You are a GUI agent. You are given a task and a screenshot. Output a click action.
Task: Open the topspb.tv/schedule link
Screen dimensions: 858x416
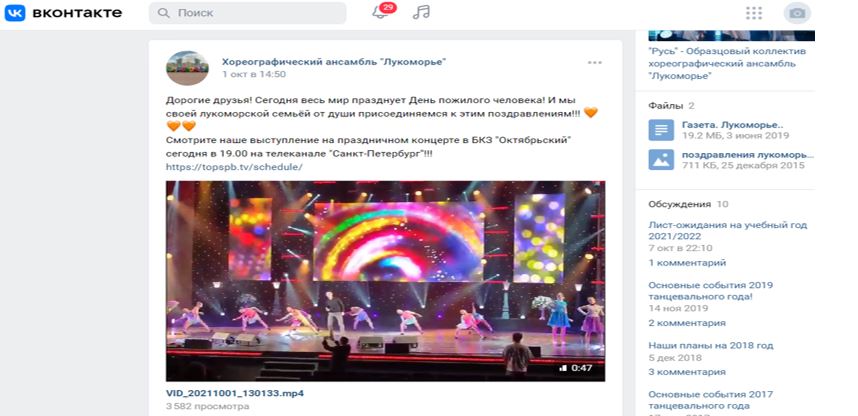[234, 167]
